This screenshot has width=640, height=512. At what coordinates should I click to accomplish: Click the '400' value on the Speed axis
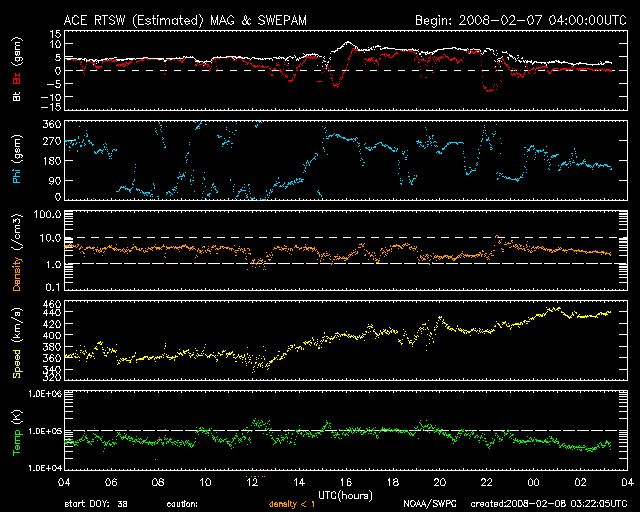coord(52,335)
